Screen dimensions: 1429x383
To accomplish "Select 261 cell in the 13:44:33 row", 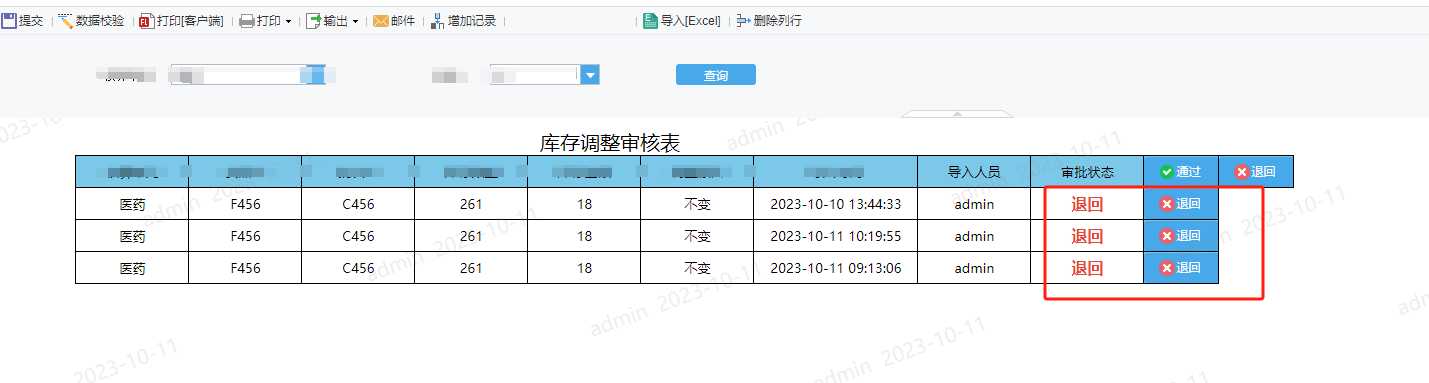I will 471,204.
